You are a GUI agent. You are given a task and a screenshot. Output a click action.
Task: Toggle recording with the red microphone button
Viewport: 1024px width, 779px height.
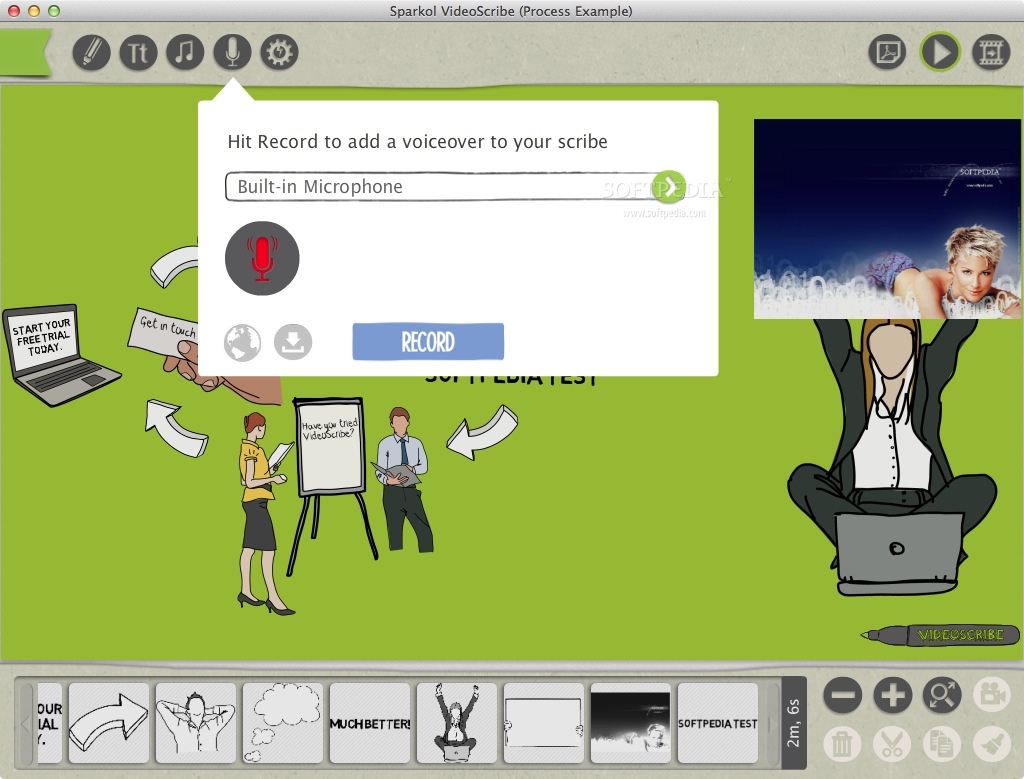pos(262,257)
